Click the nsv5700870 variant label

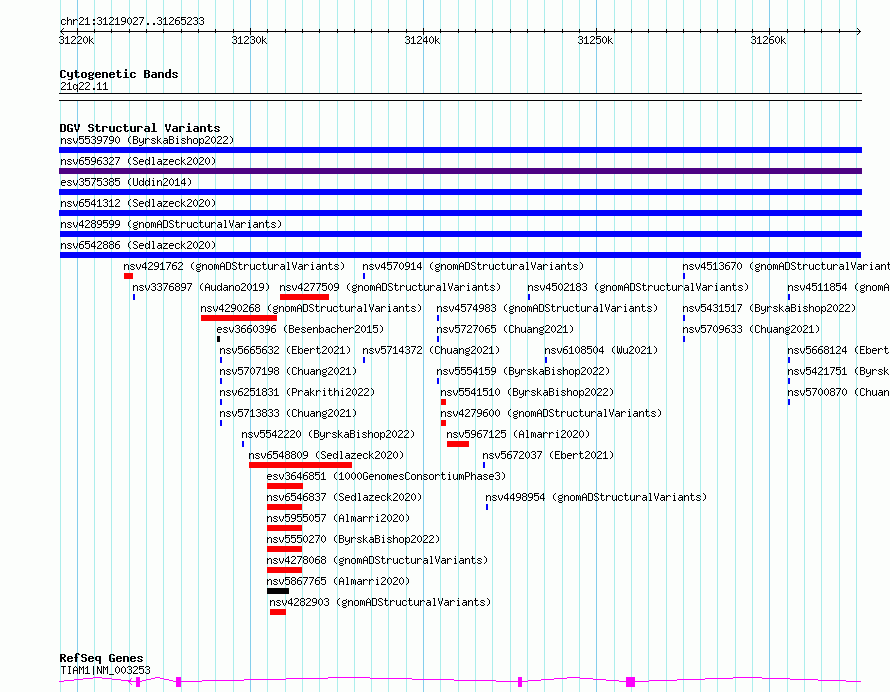coord(838,392)
